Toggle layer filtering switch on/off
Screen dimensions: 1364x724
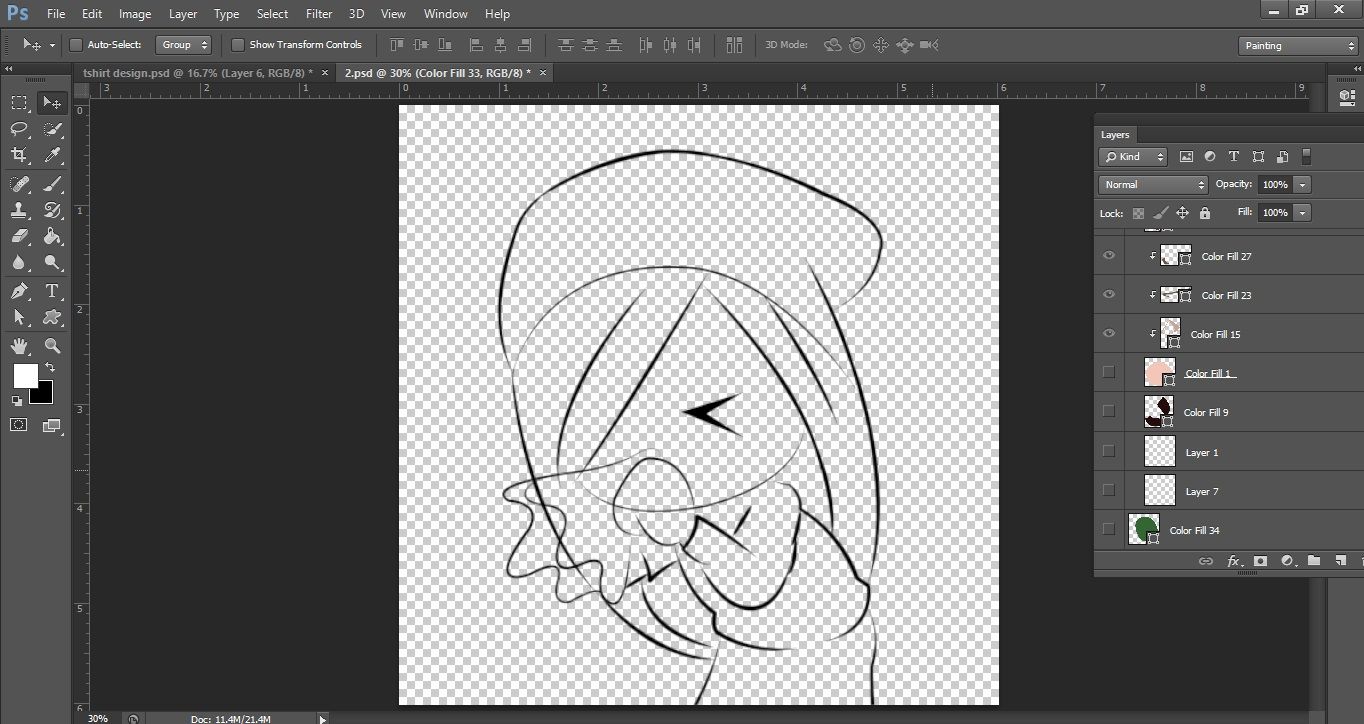[x=1306, y=157]
